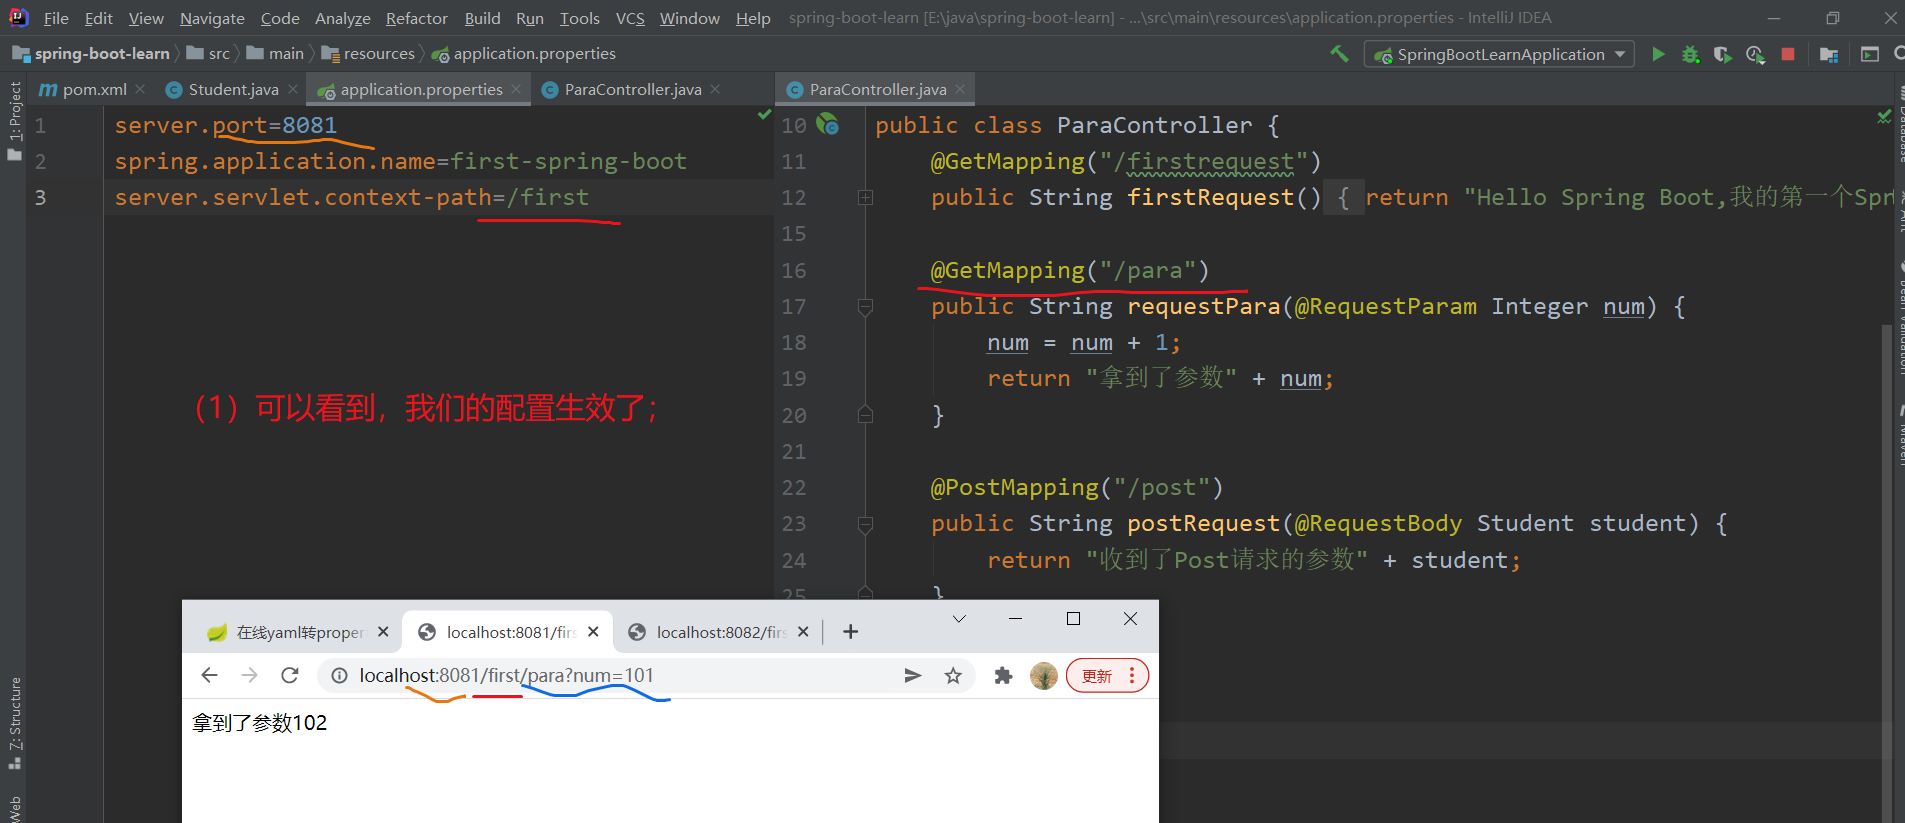The image size is (1905, 823).
Task: Go forward in the browser window
Action: (249, 676)
